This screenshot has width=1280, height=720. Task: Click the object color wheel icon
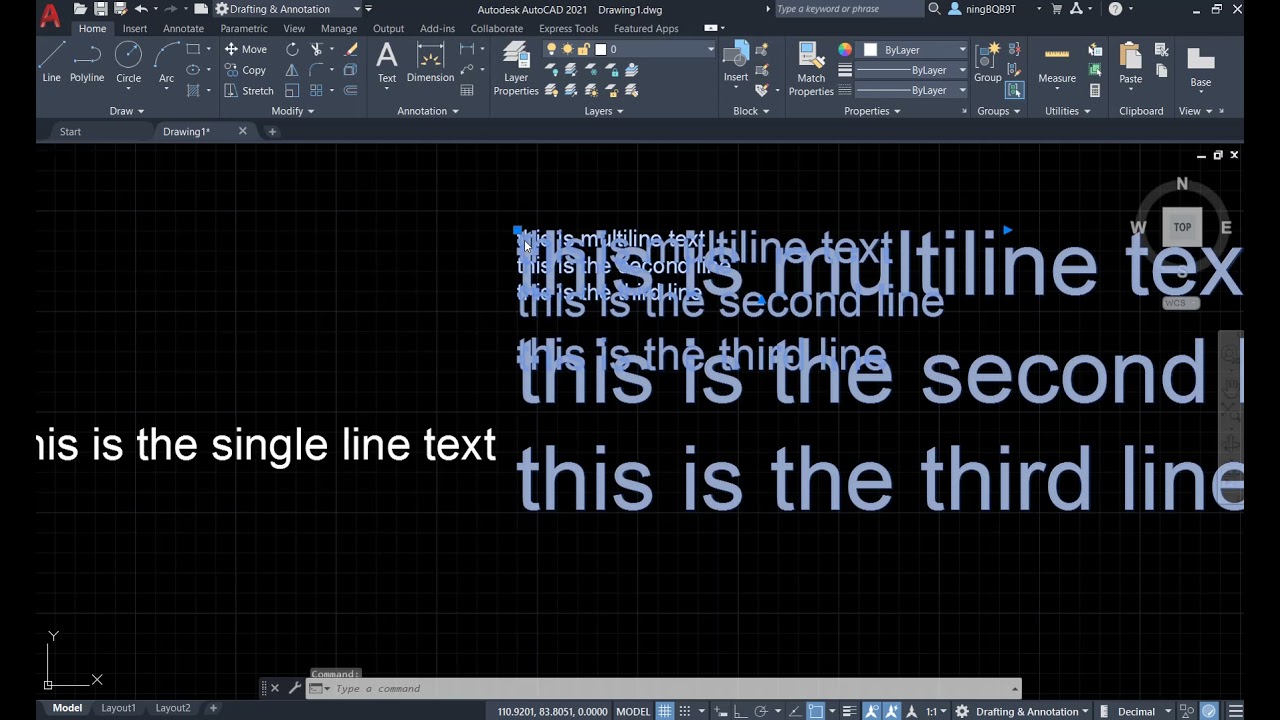845,49
